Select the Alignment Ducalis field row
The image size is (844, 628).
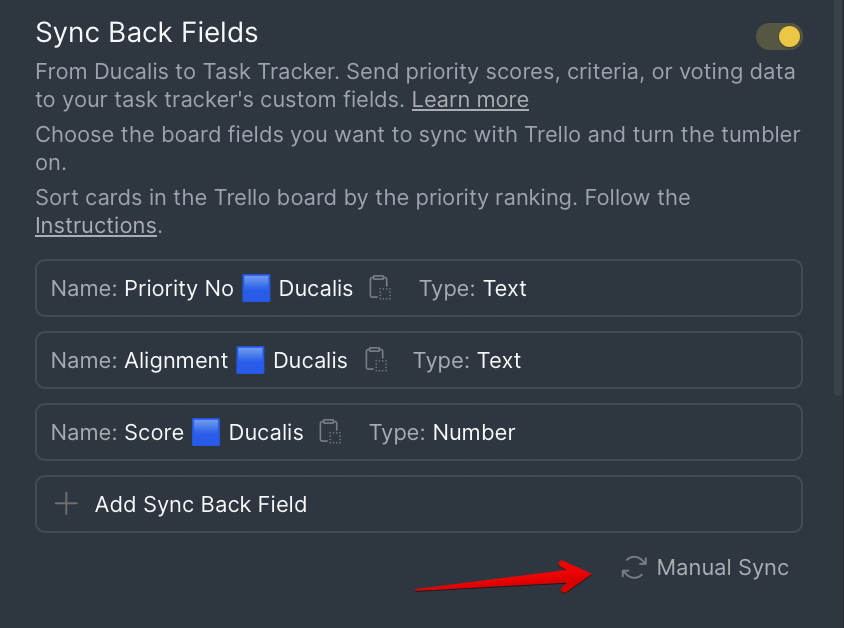tap(419, 360)
